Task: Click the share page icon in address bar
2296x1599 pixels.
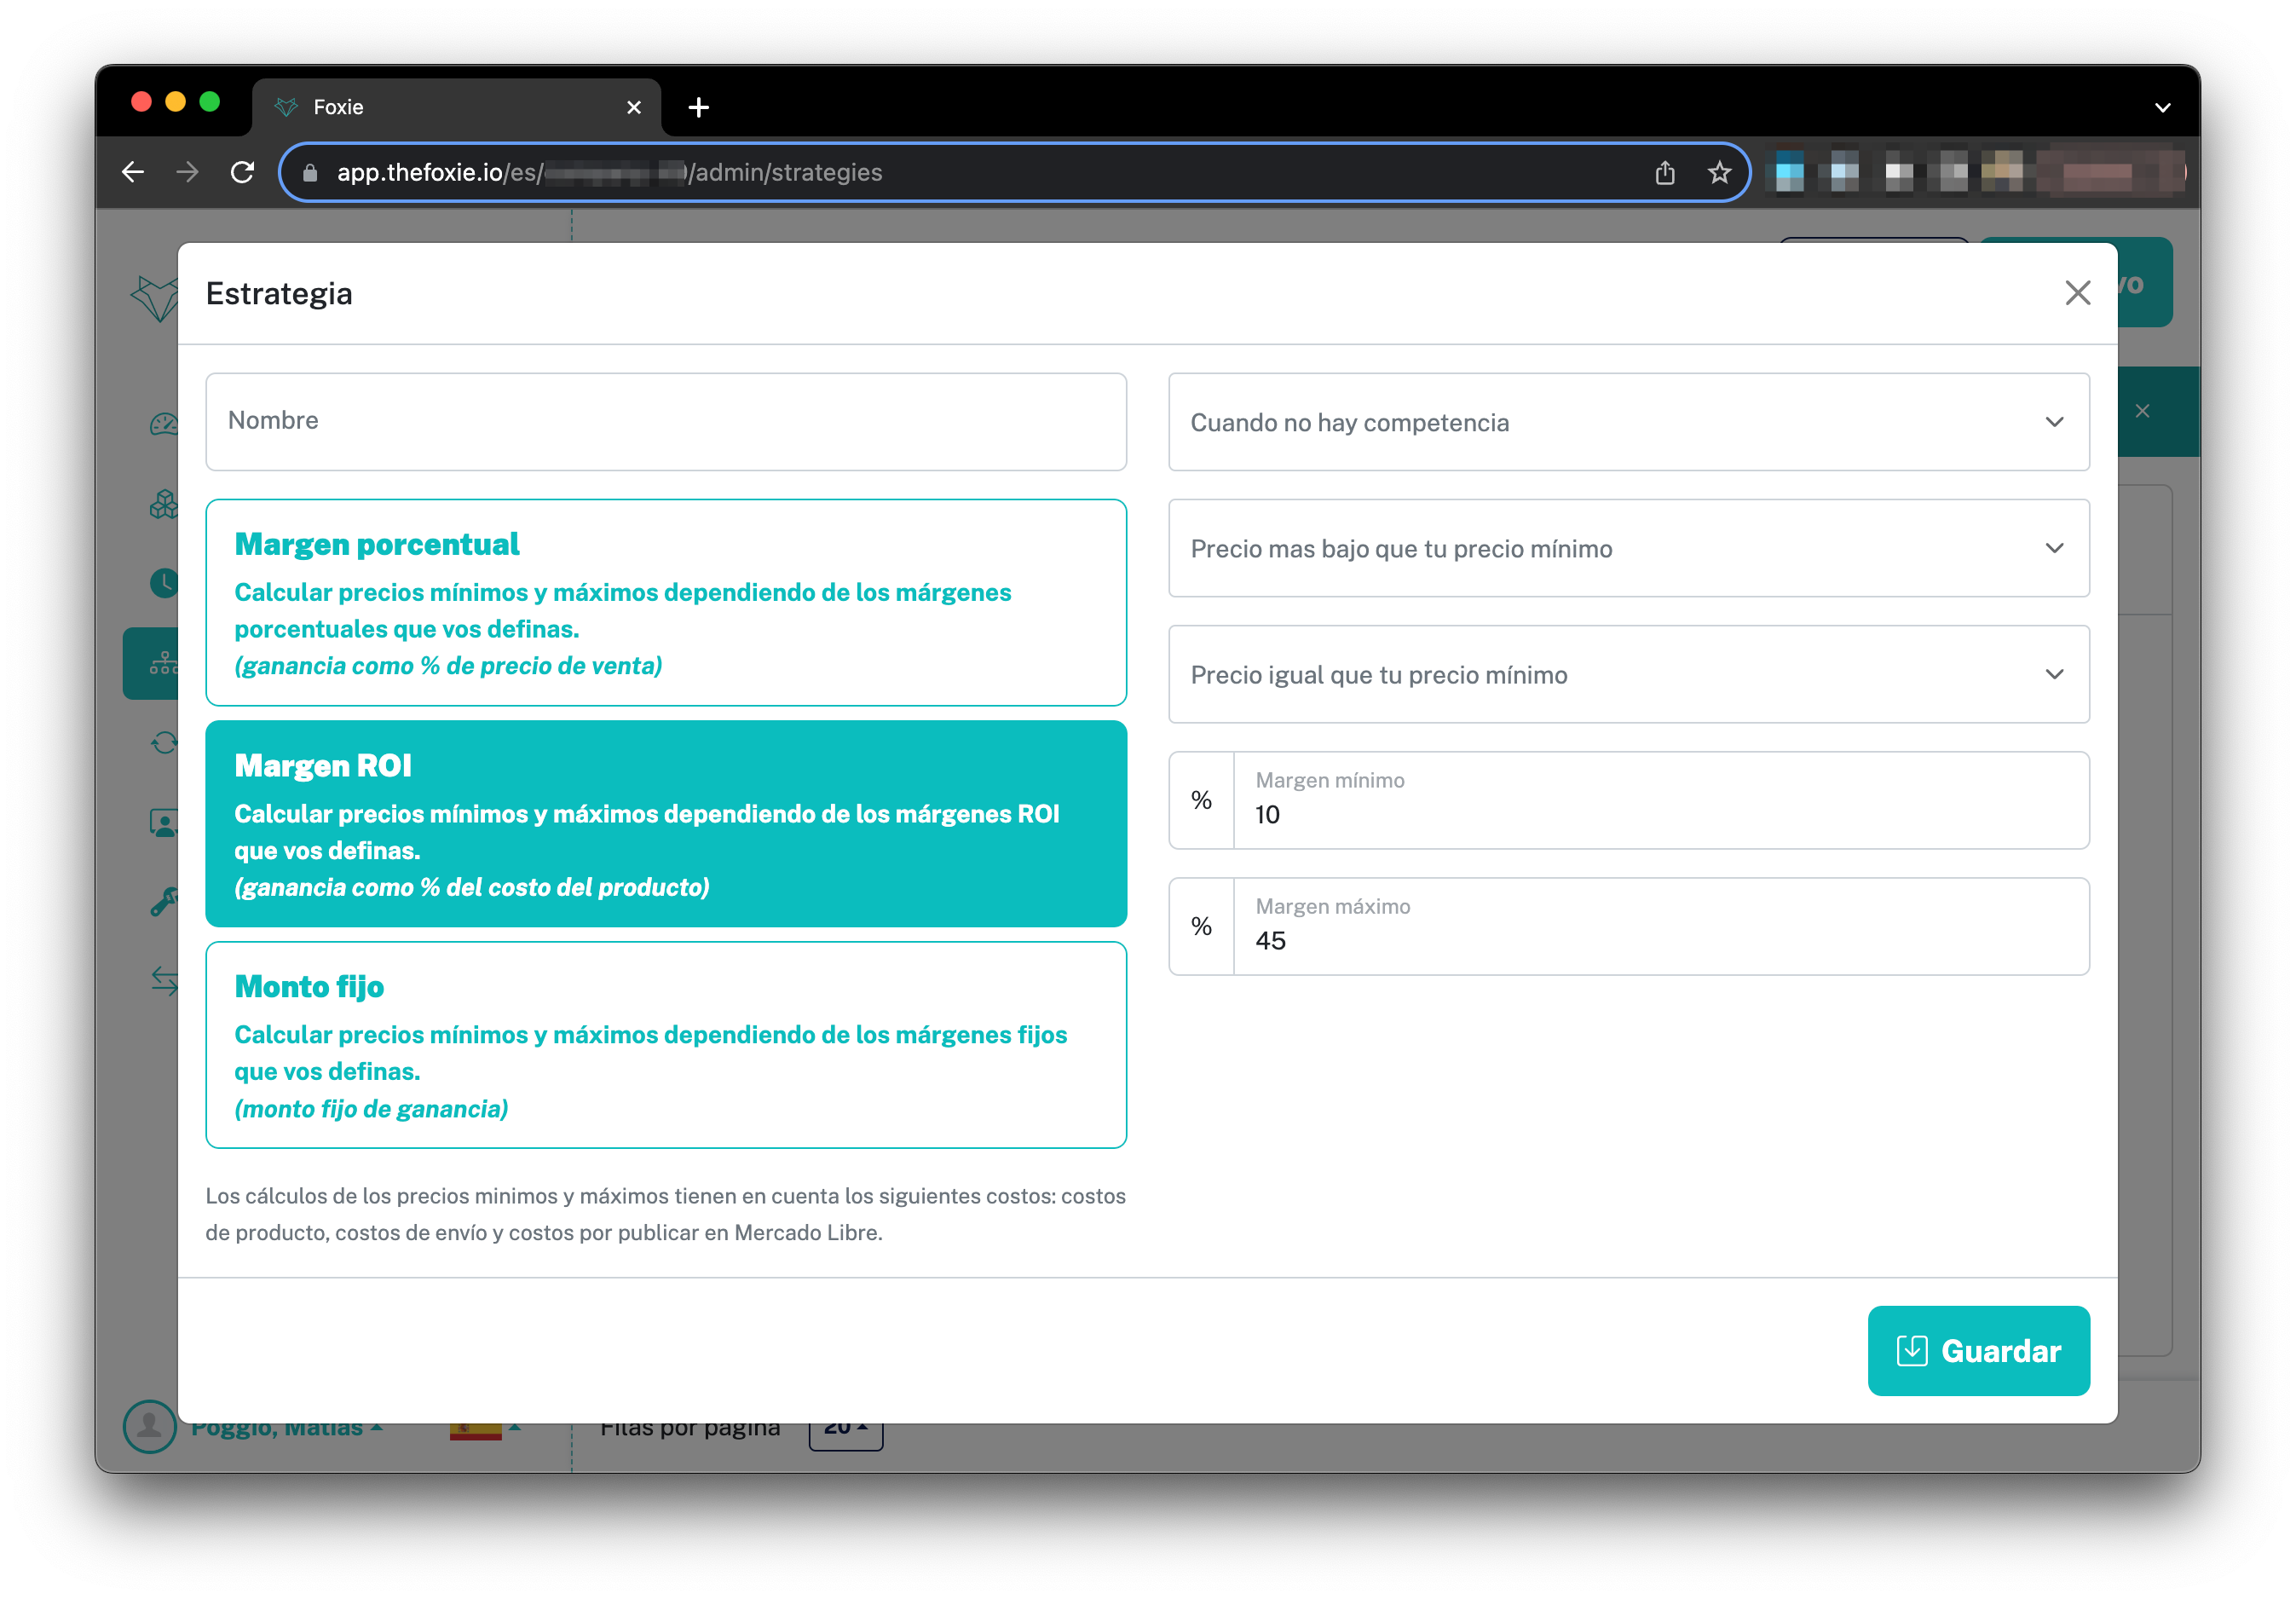Action: [1664, 172]
